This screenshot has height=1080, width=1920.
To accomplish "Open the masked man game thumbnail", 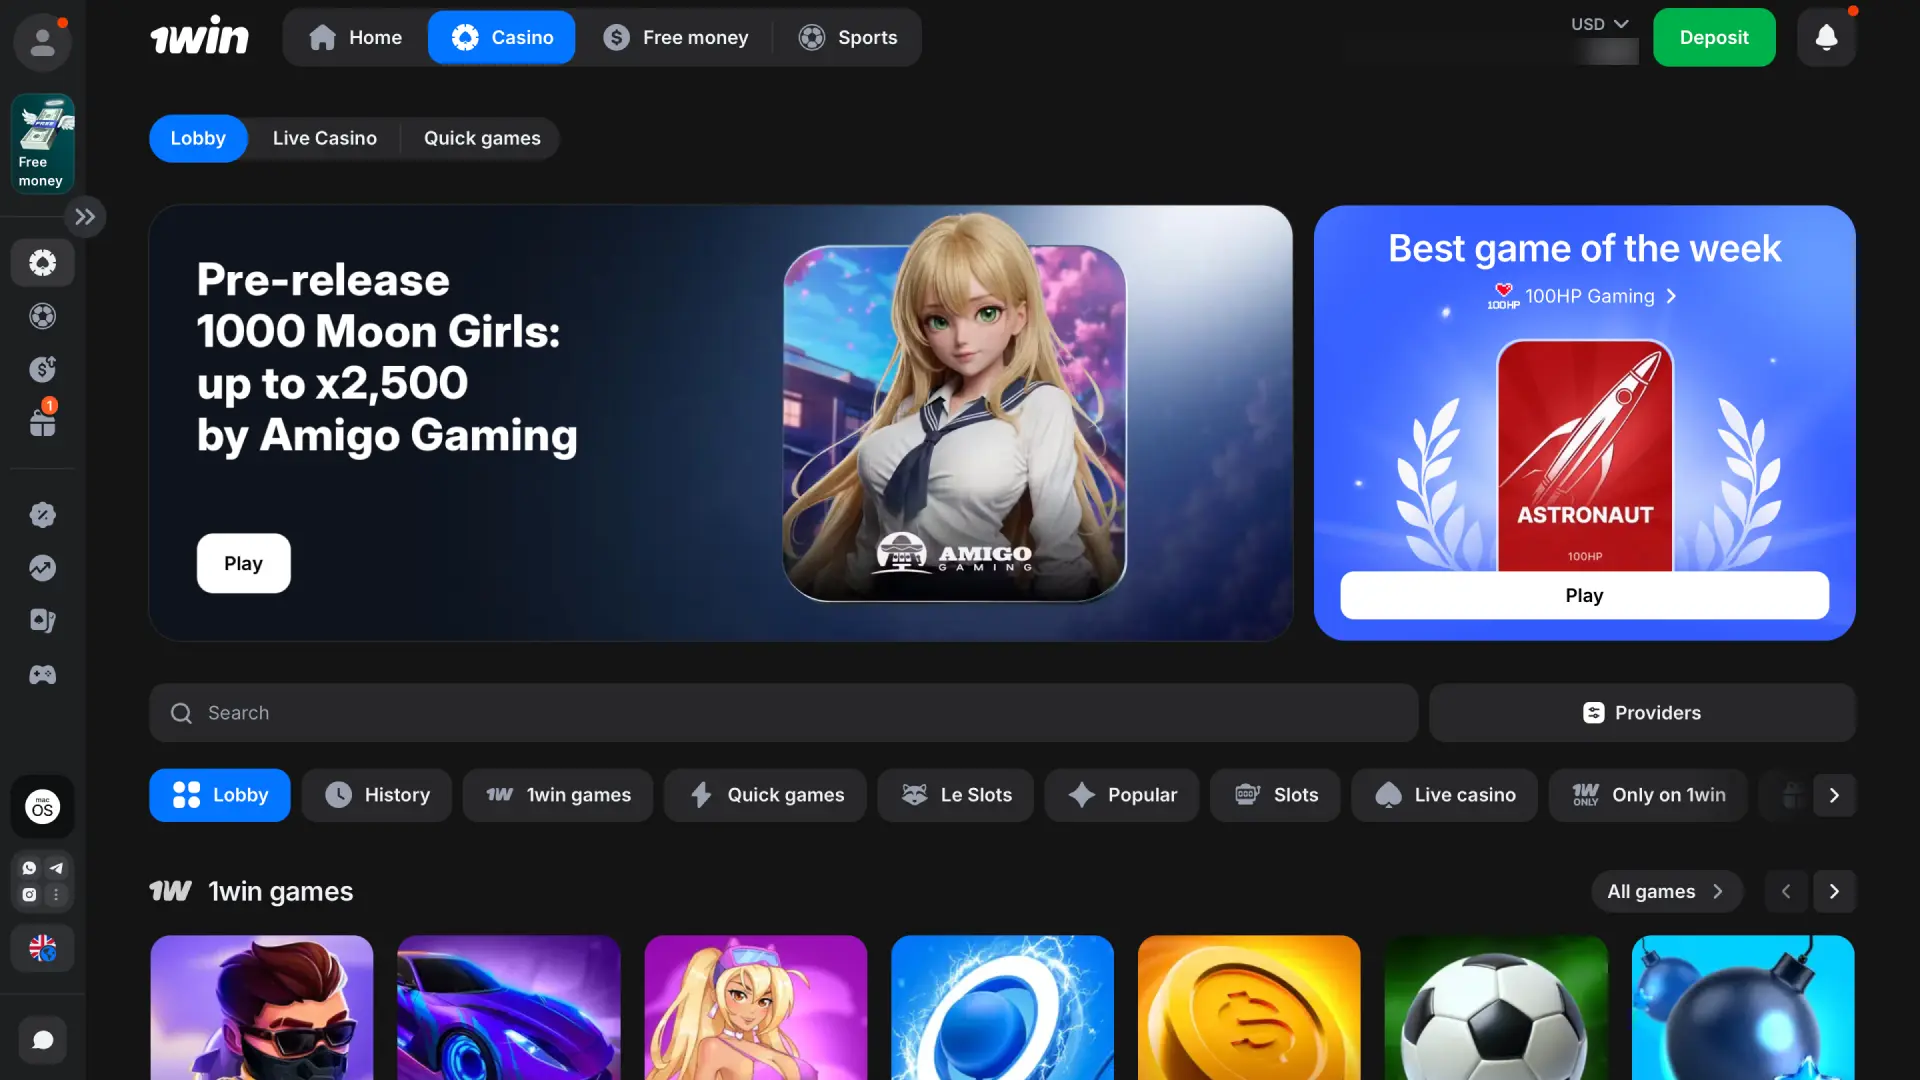I will [x=262, y=1008].
